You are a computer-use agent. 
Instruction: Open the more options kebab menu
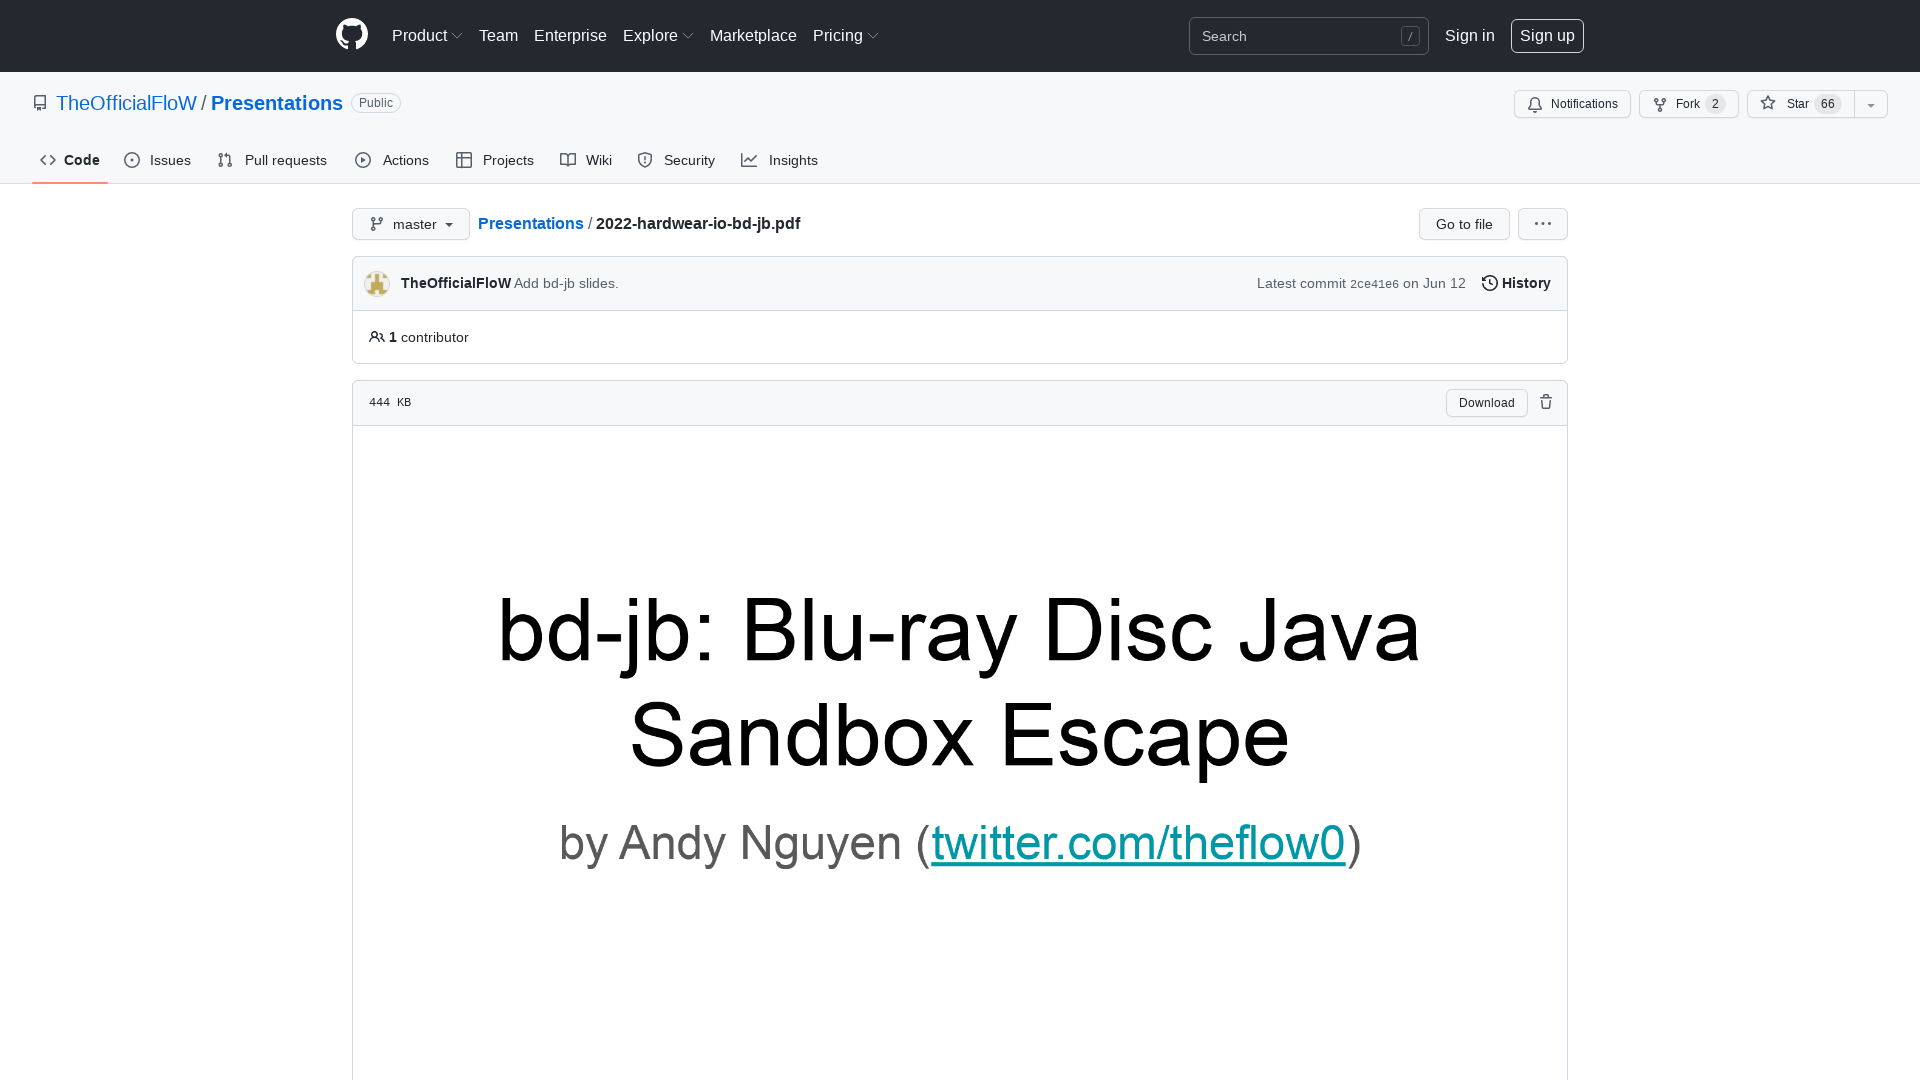pyautogui.click(x=1542, y=224)
